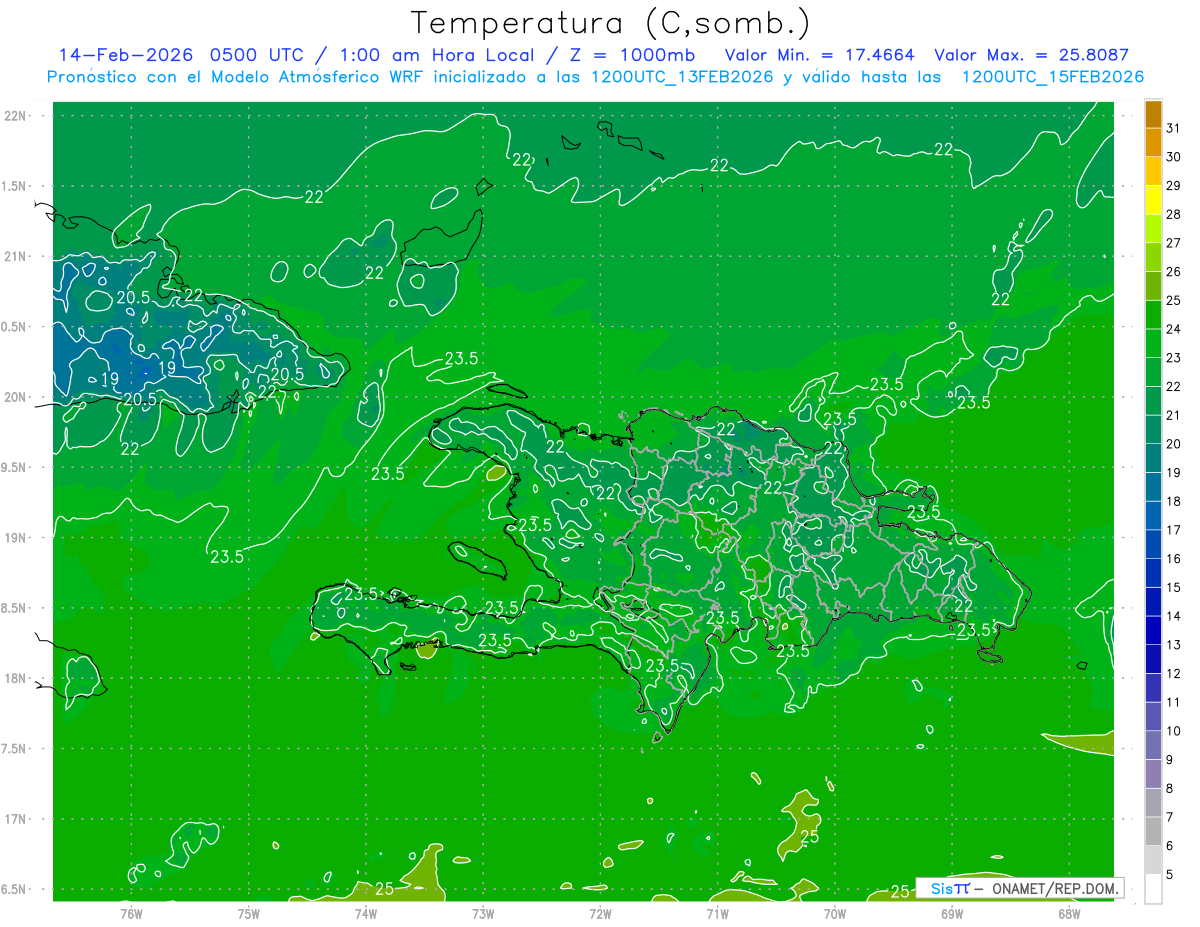This screenshot has height=927, width=1200.
Task: Pick the yellow swatch between legend 28 and 29
Action: 1153,200
